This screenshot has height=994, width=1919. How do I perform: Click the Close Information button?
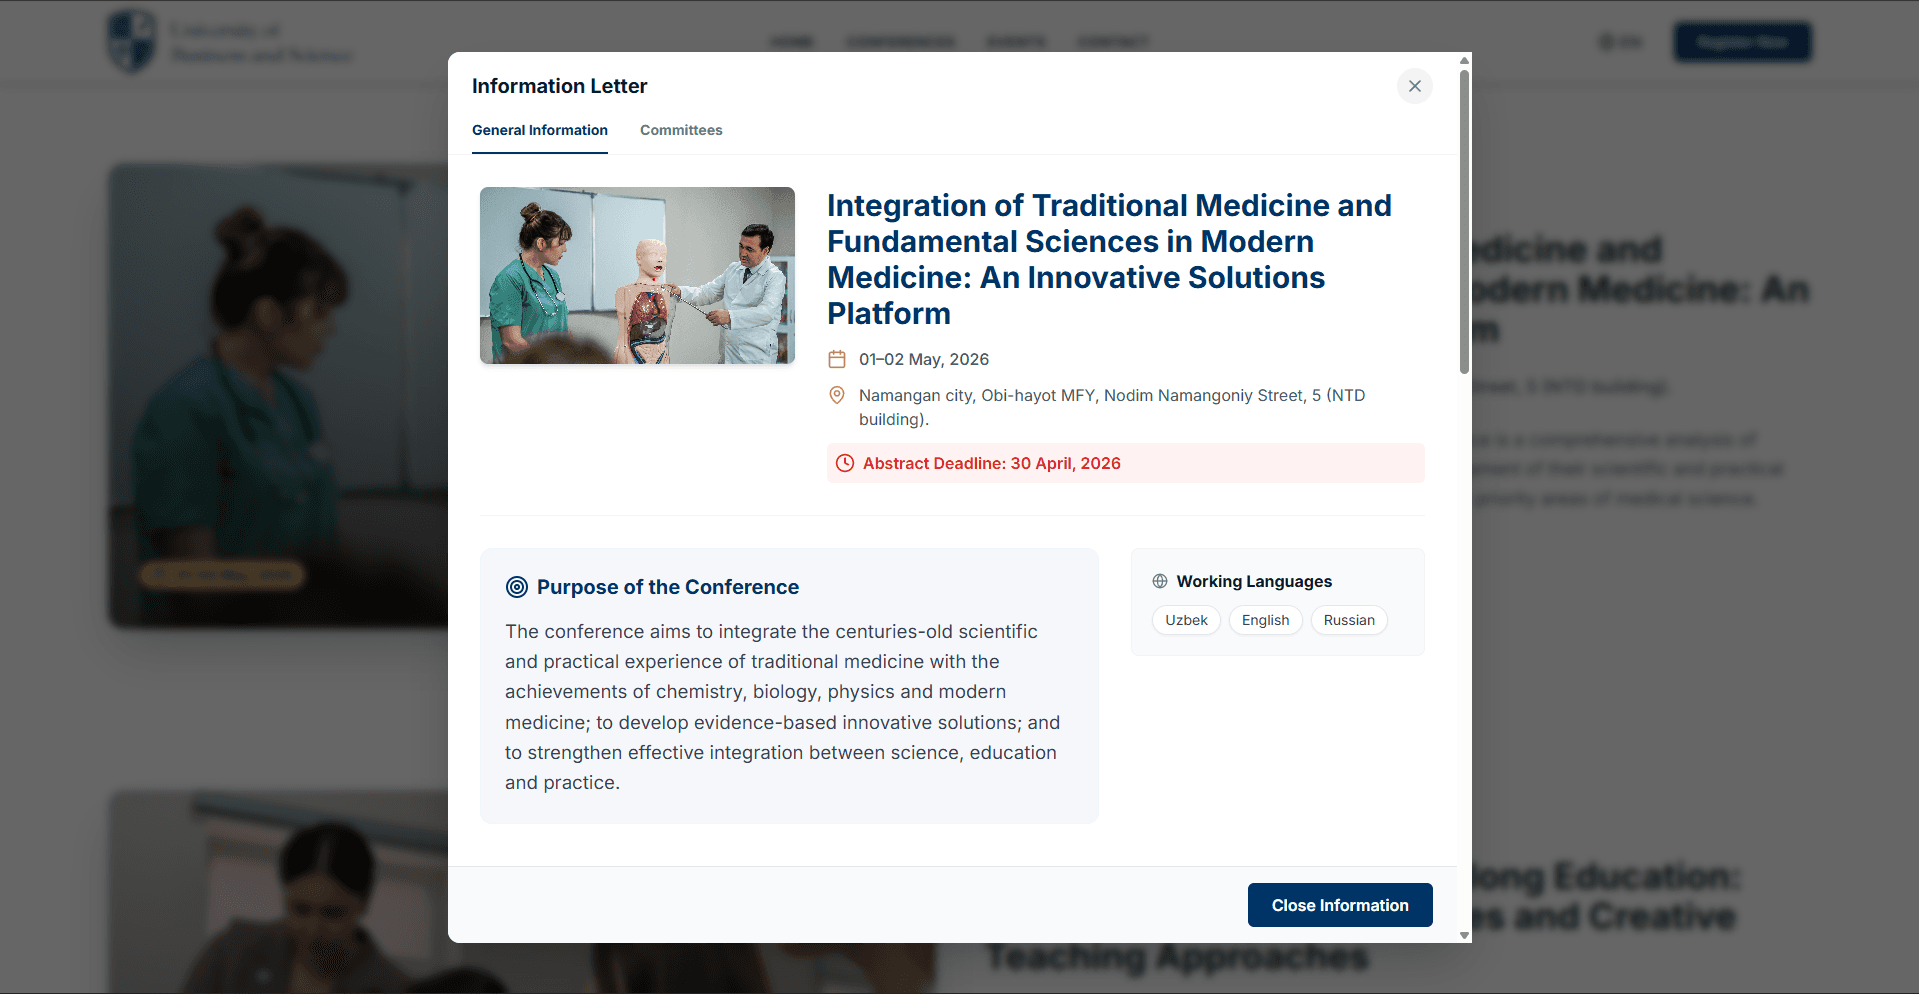click(x=1340, y=905)
